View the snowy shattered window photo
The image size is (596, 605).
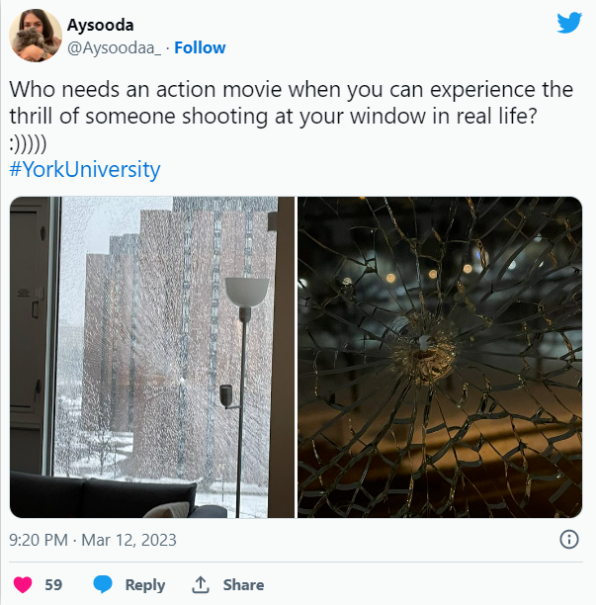tap(152, 357)
